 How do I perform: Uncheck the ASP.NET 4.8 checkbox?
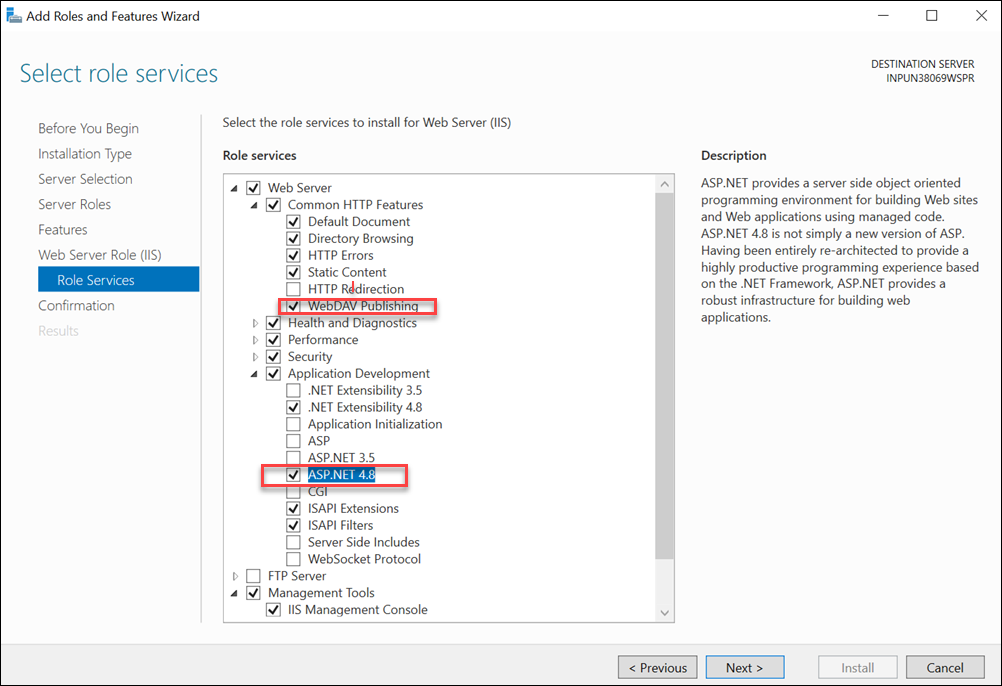(x=293, y=475)
